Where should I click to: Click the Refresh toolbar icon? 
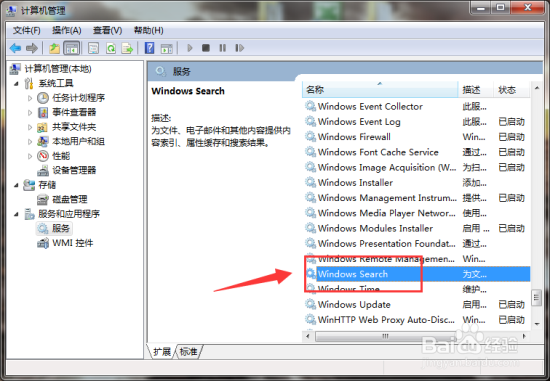point(111,48)
